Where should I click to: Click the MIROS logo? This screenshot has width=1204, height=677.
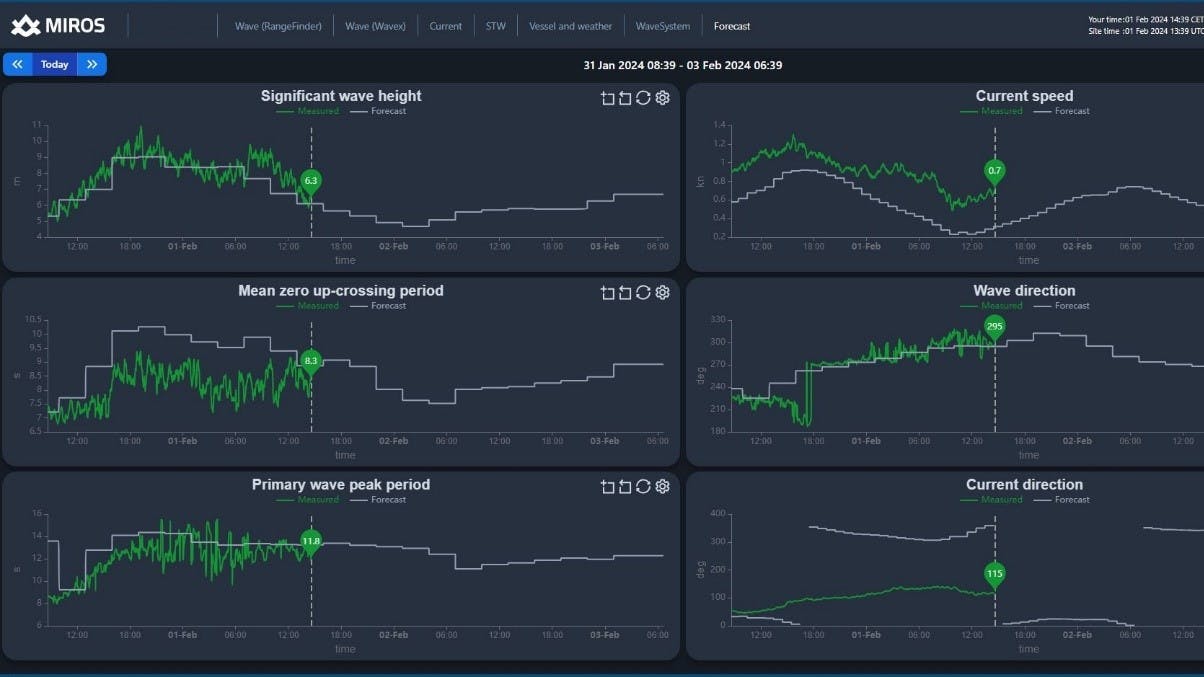click(x=62, y=25)
